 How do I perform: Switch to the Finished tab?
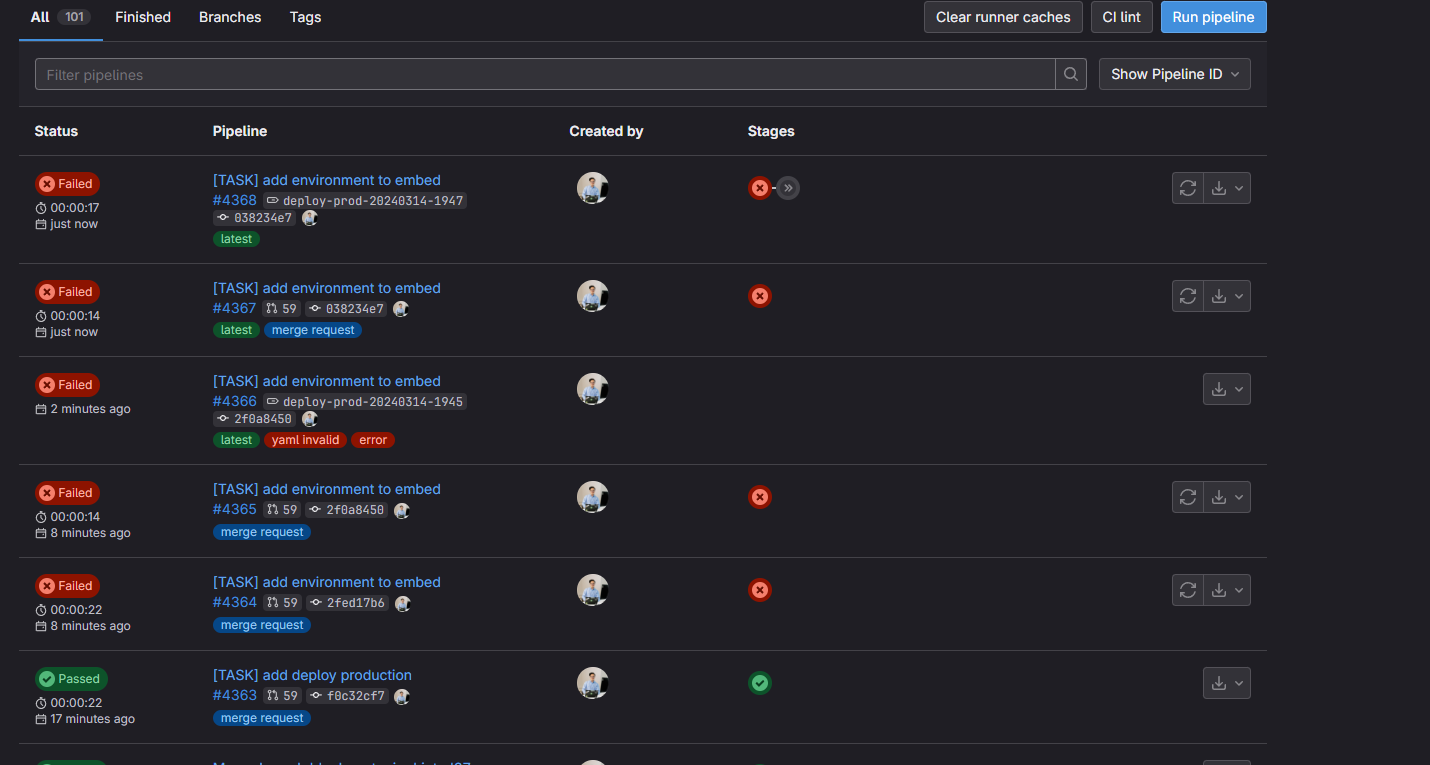143,17
